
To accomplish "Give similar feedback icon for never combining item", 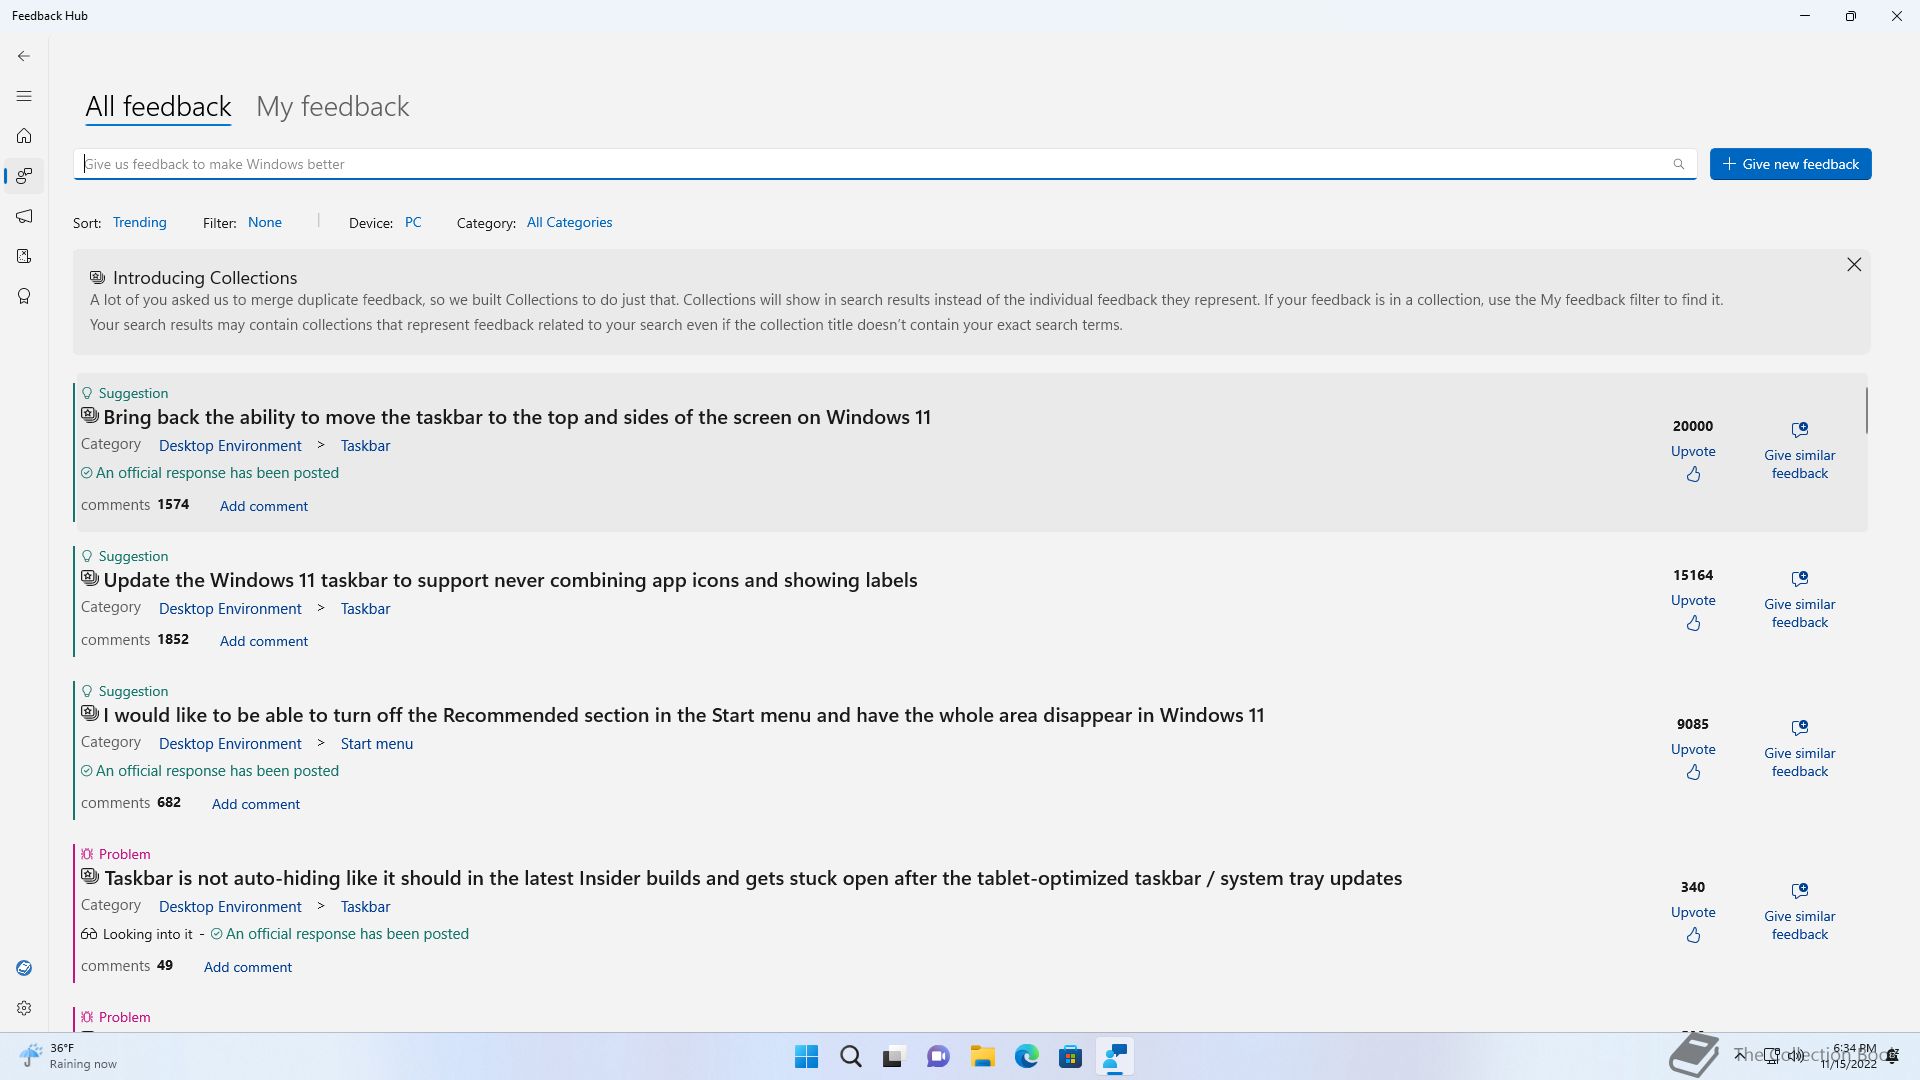I will [x=1800, y=578].
